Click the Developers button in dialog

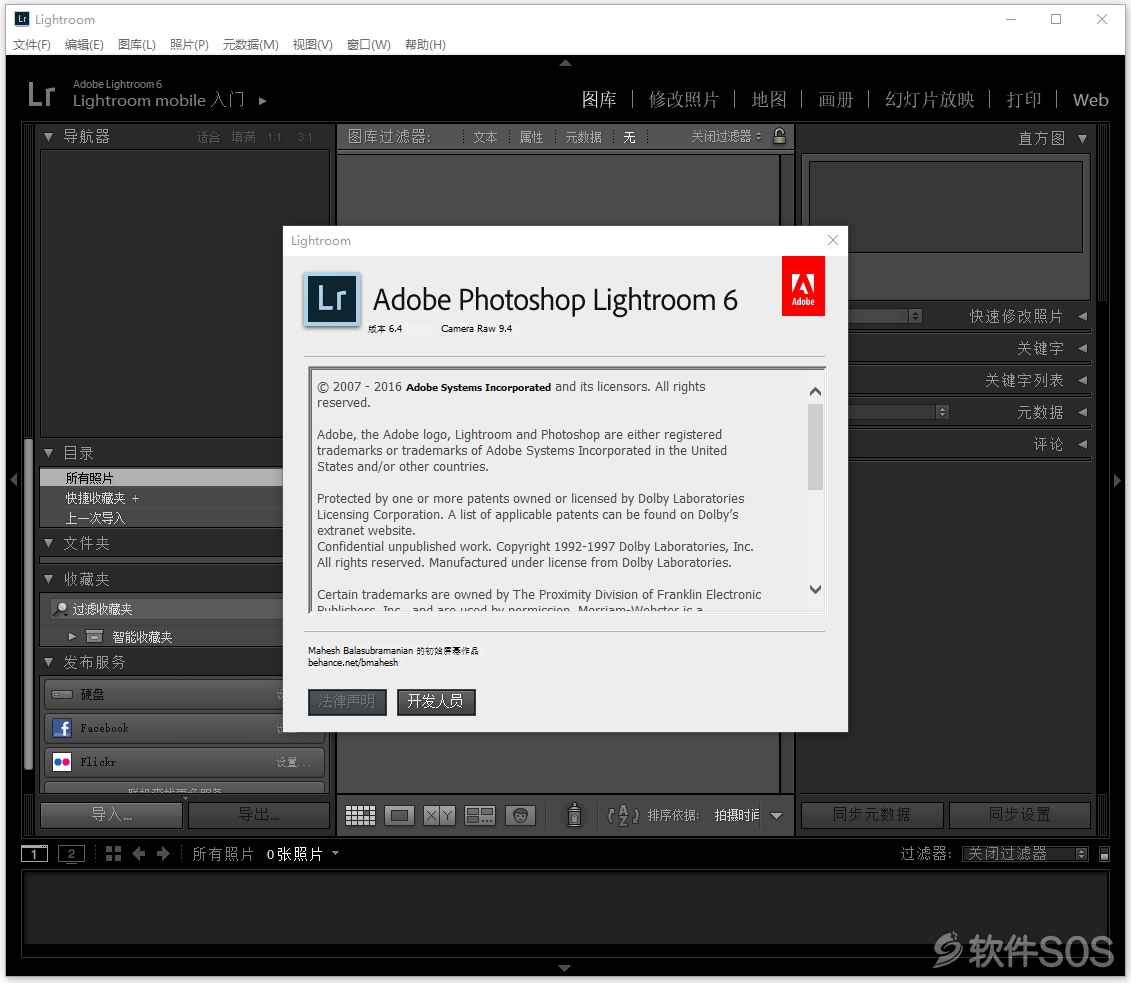point(436,702)
